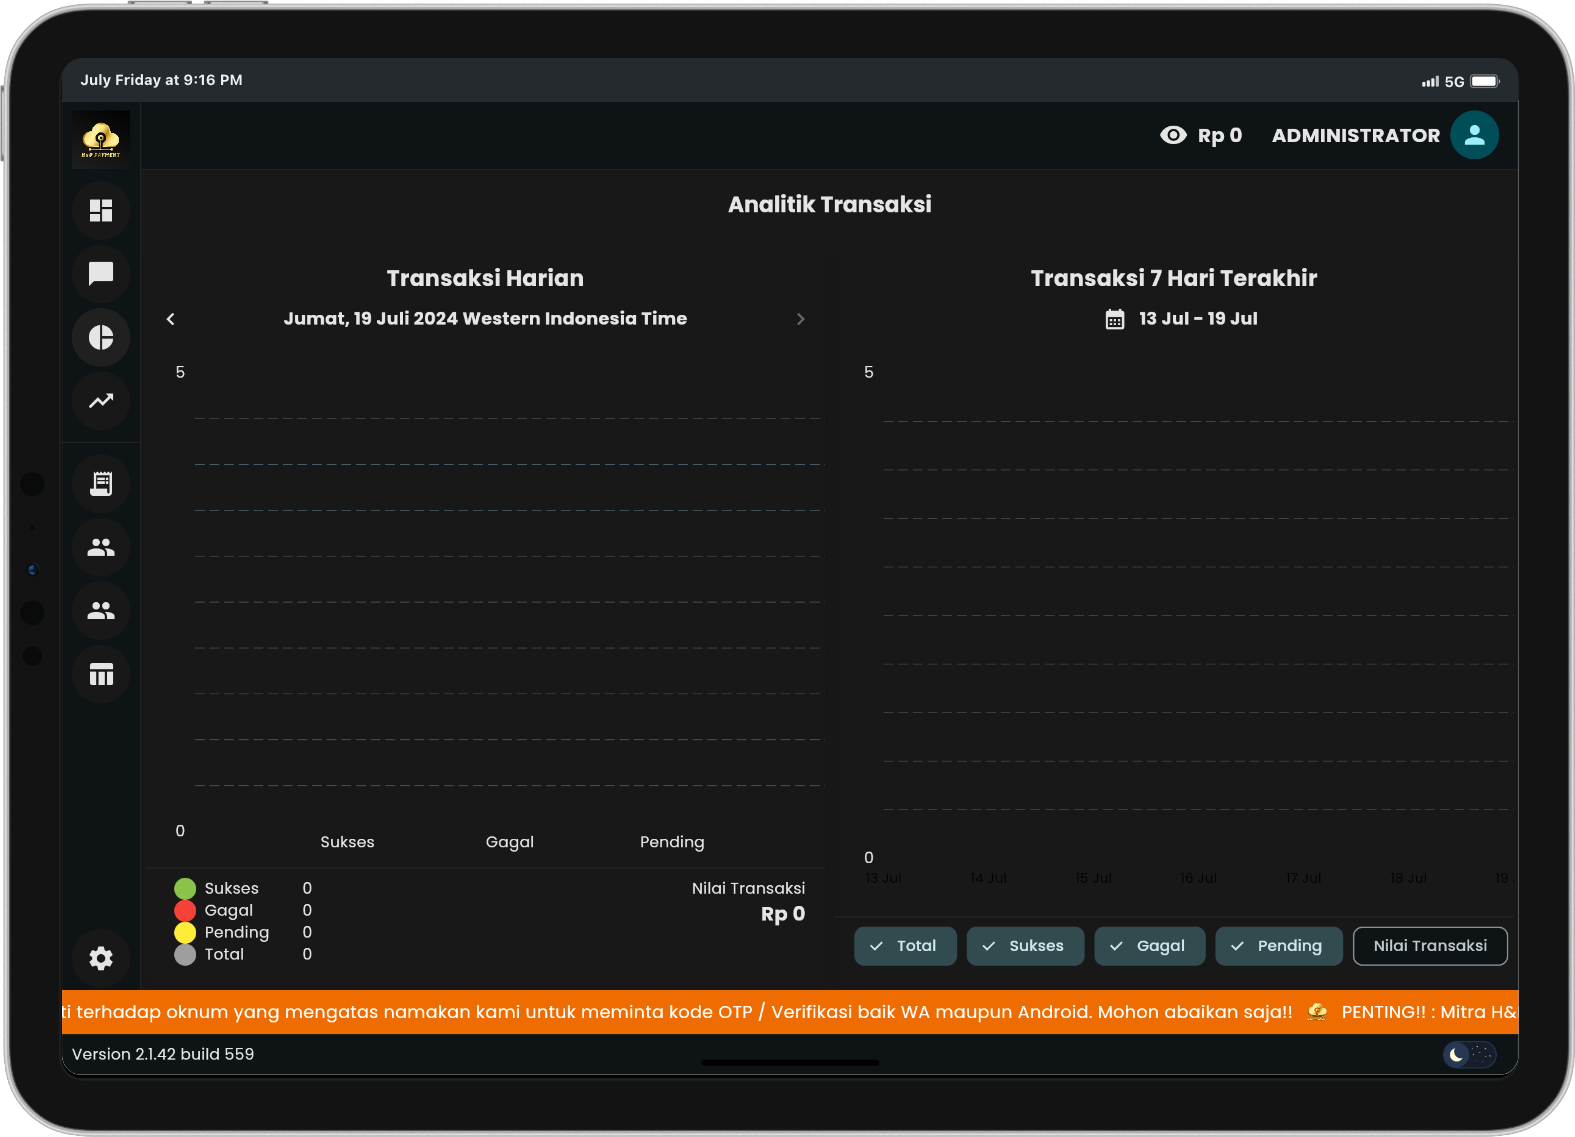Go to previous day with left chevron

click(171, 319)
